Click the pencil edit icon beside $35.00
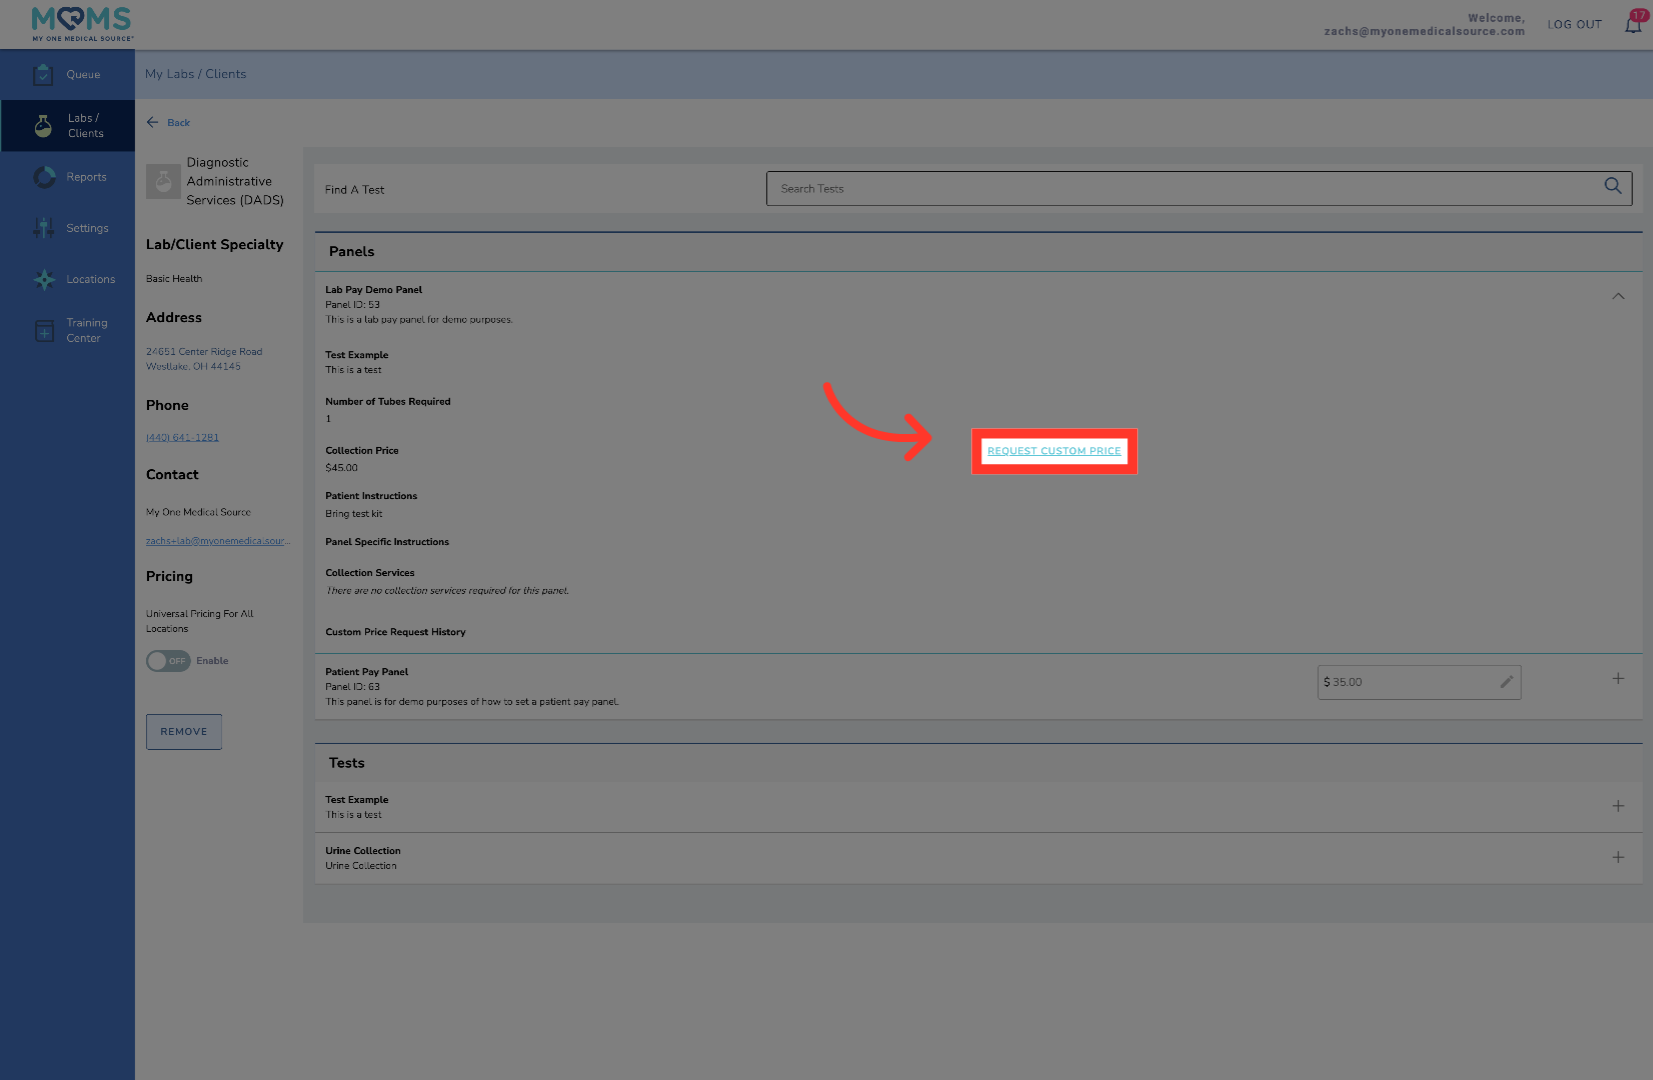Viewport: 1653px width, 1080px height. tap(1506, 682)
